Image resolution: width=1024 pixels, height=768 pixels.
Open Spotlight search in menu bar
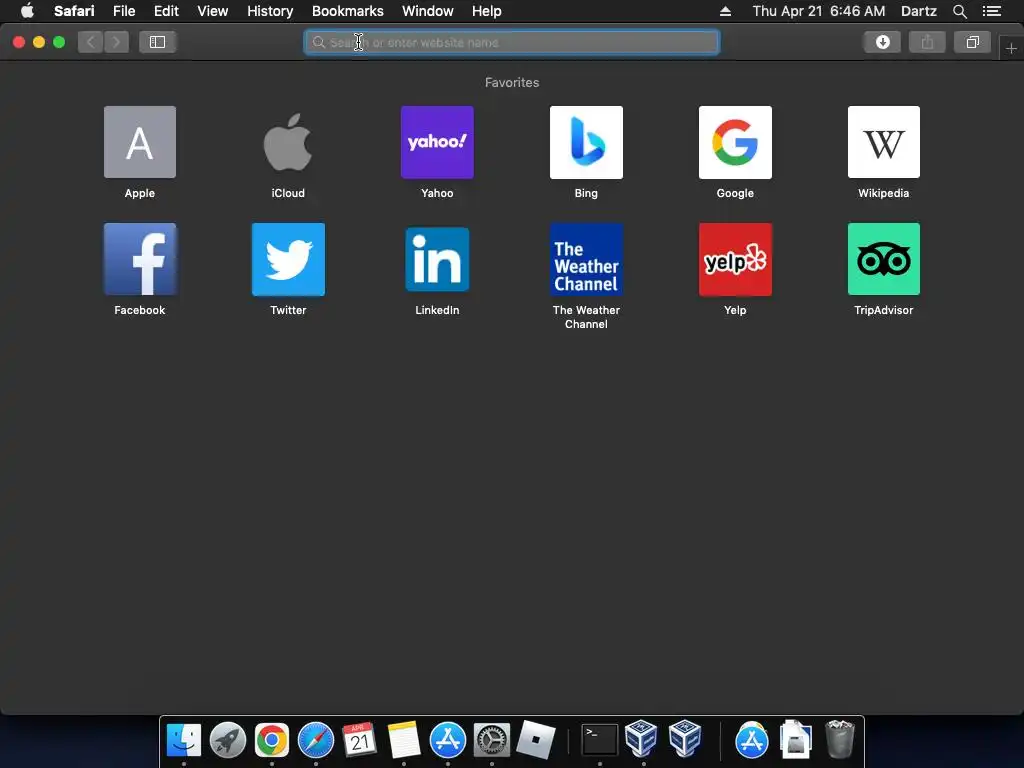pyautogui.click(x=959, y=11)
